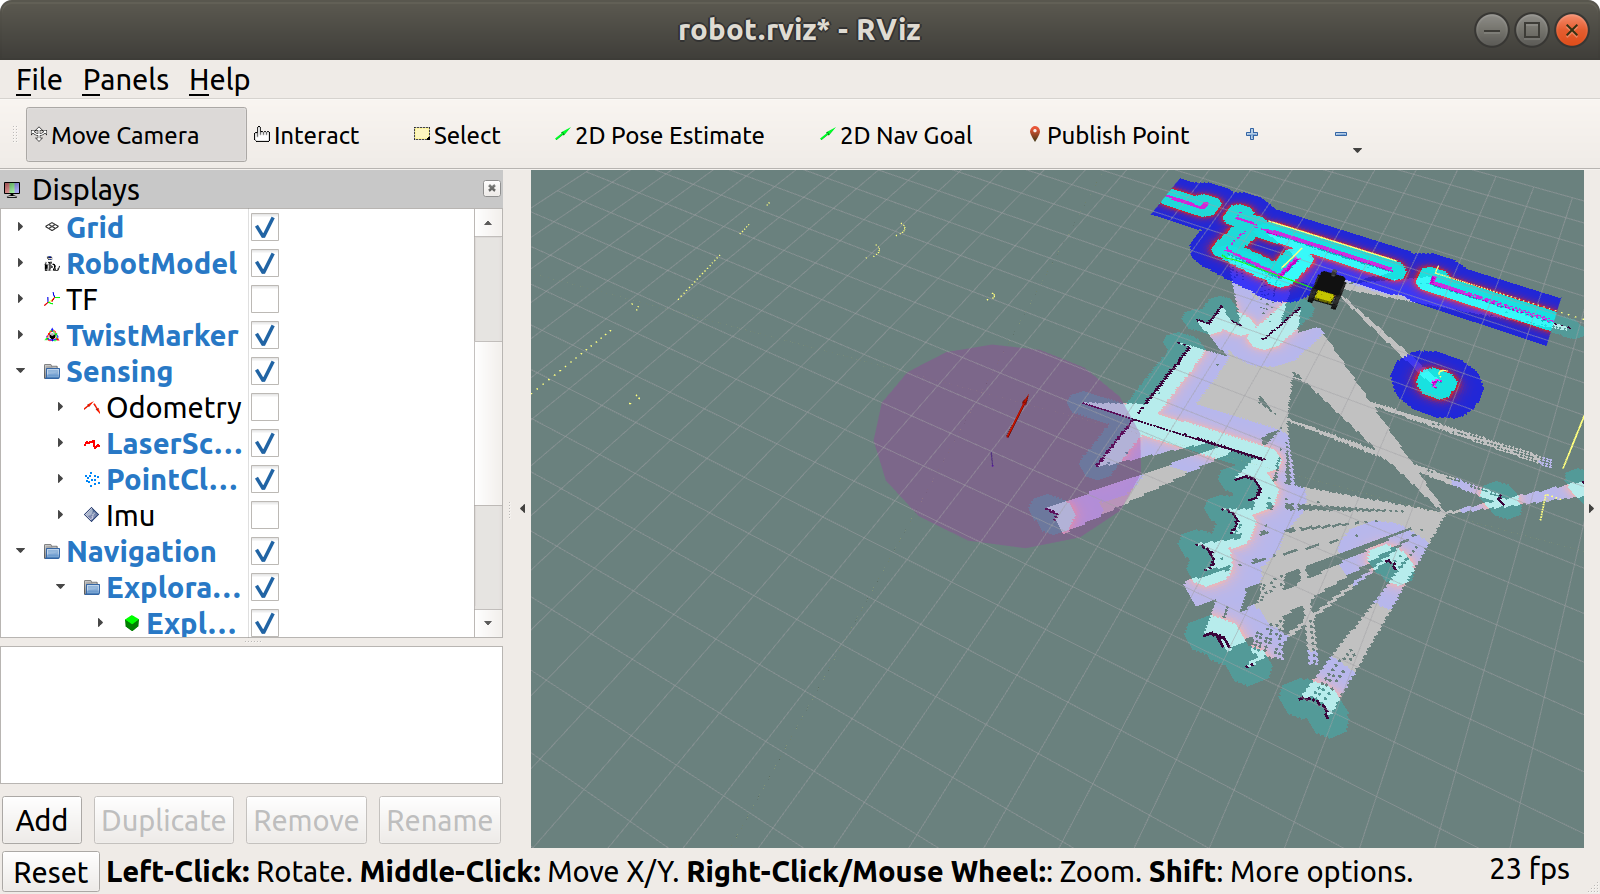Expand the Odometry entry
Screen dimensions: 1600x894
pyautogui.click(x=60, y=407)
